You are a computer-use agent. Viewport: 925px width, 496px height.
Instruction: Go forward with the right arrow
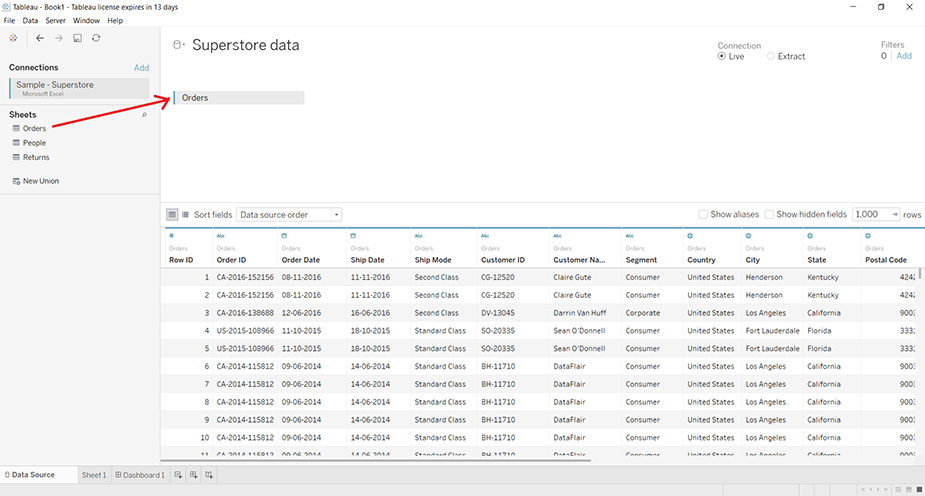pyautogui.click(x=58, y=38)
